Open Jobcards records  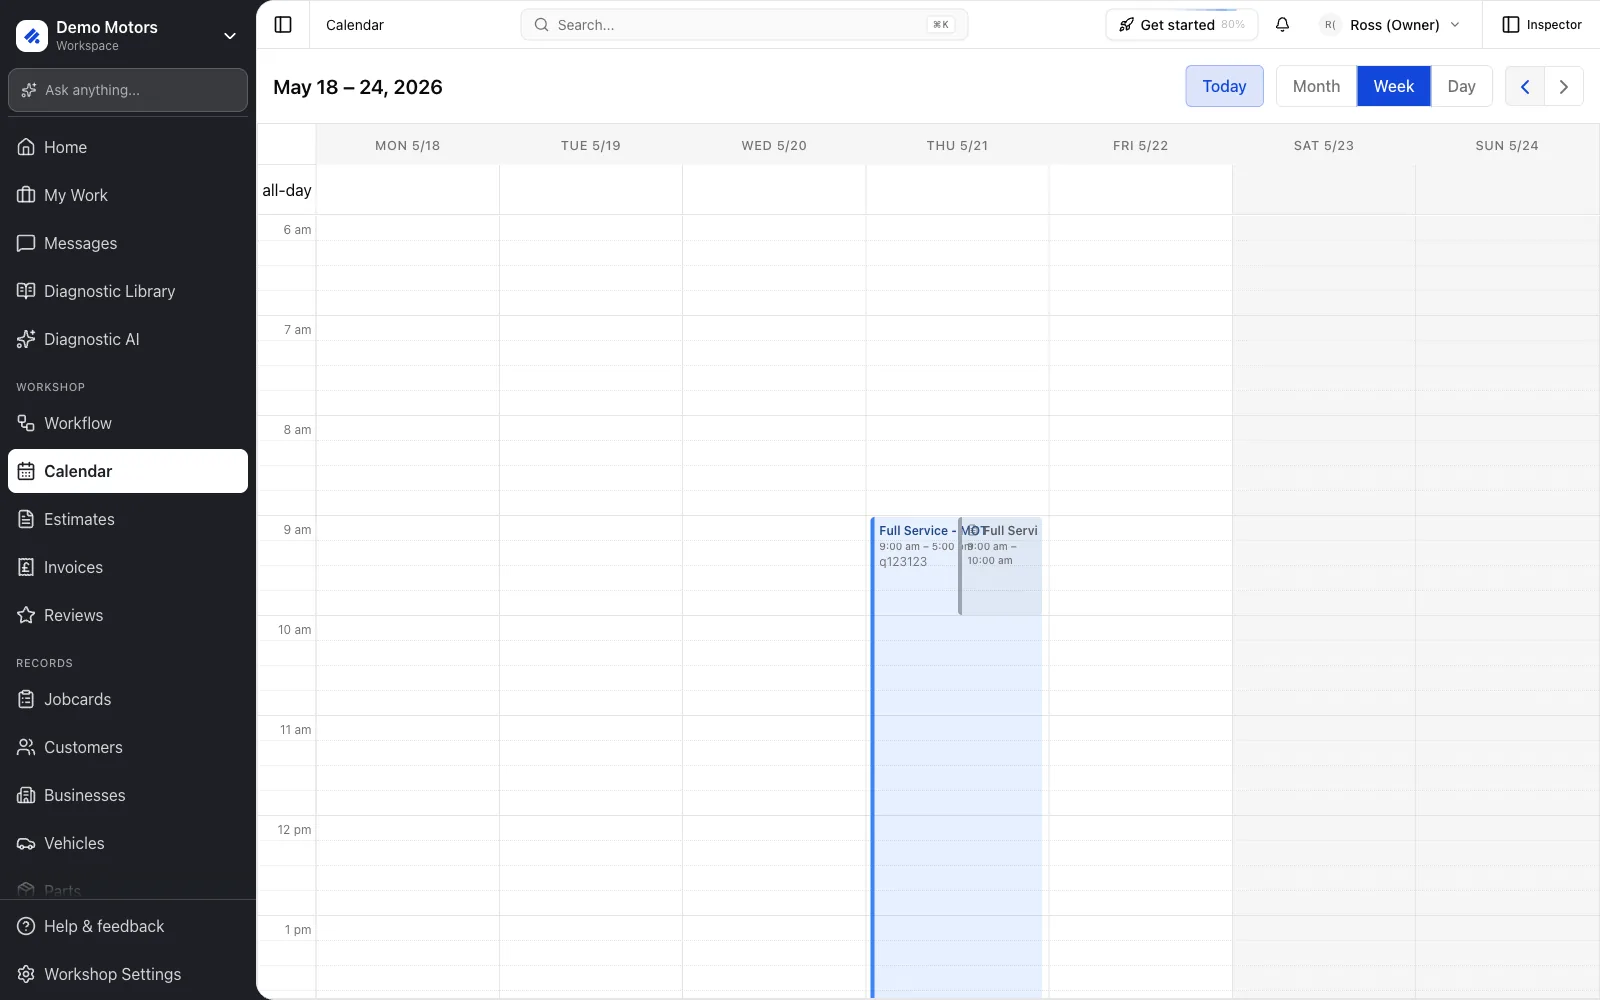(x=128, y=699)
